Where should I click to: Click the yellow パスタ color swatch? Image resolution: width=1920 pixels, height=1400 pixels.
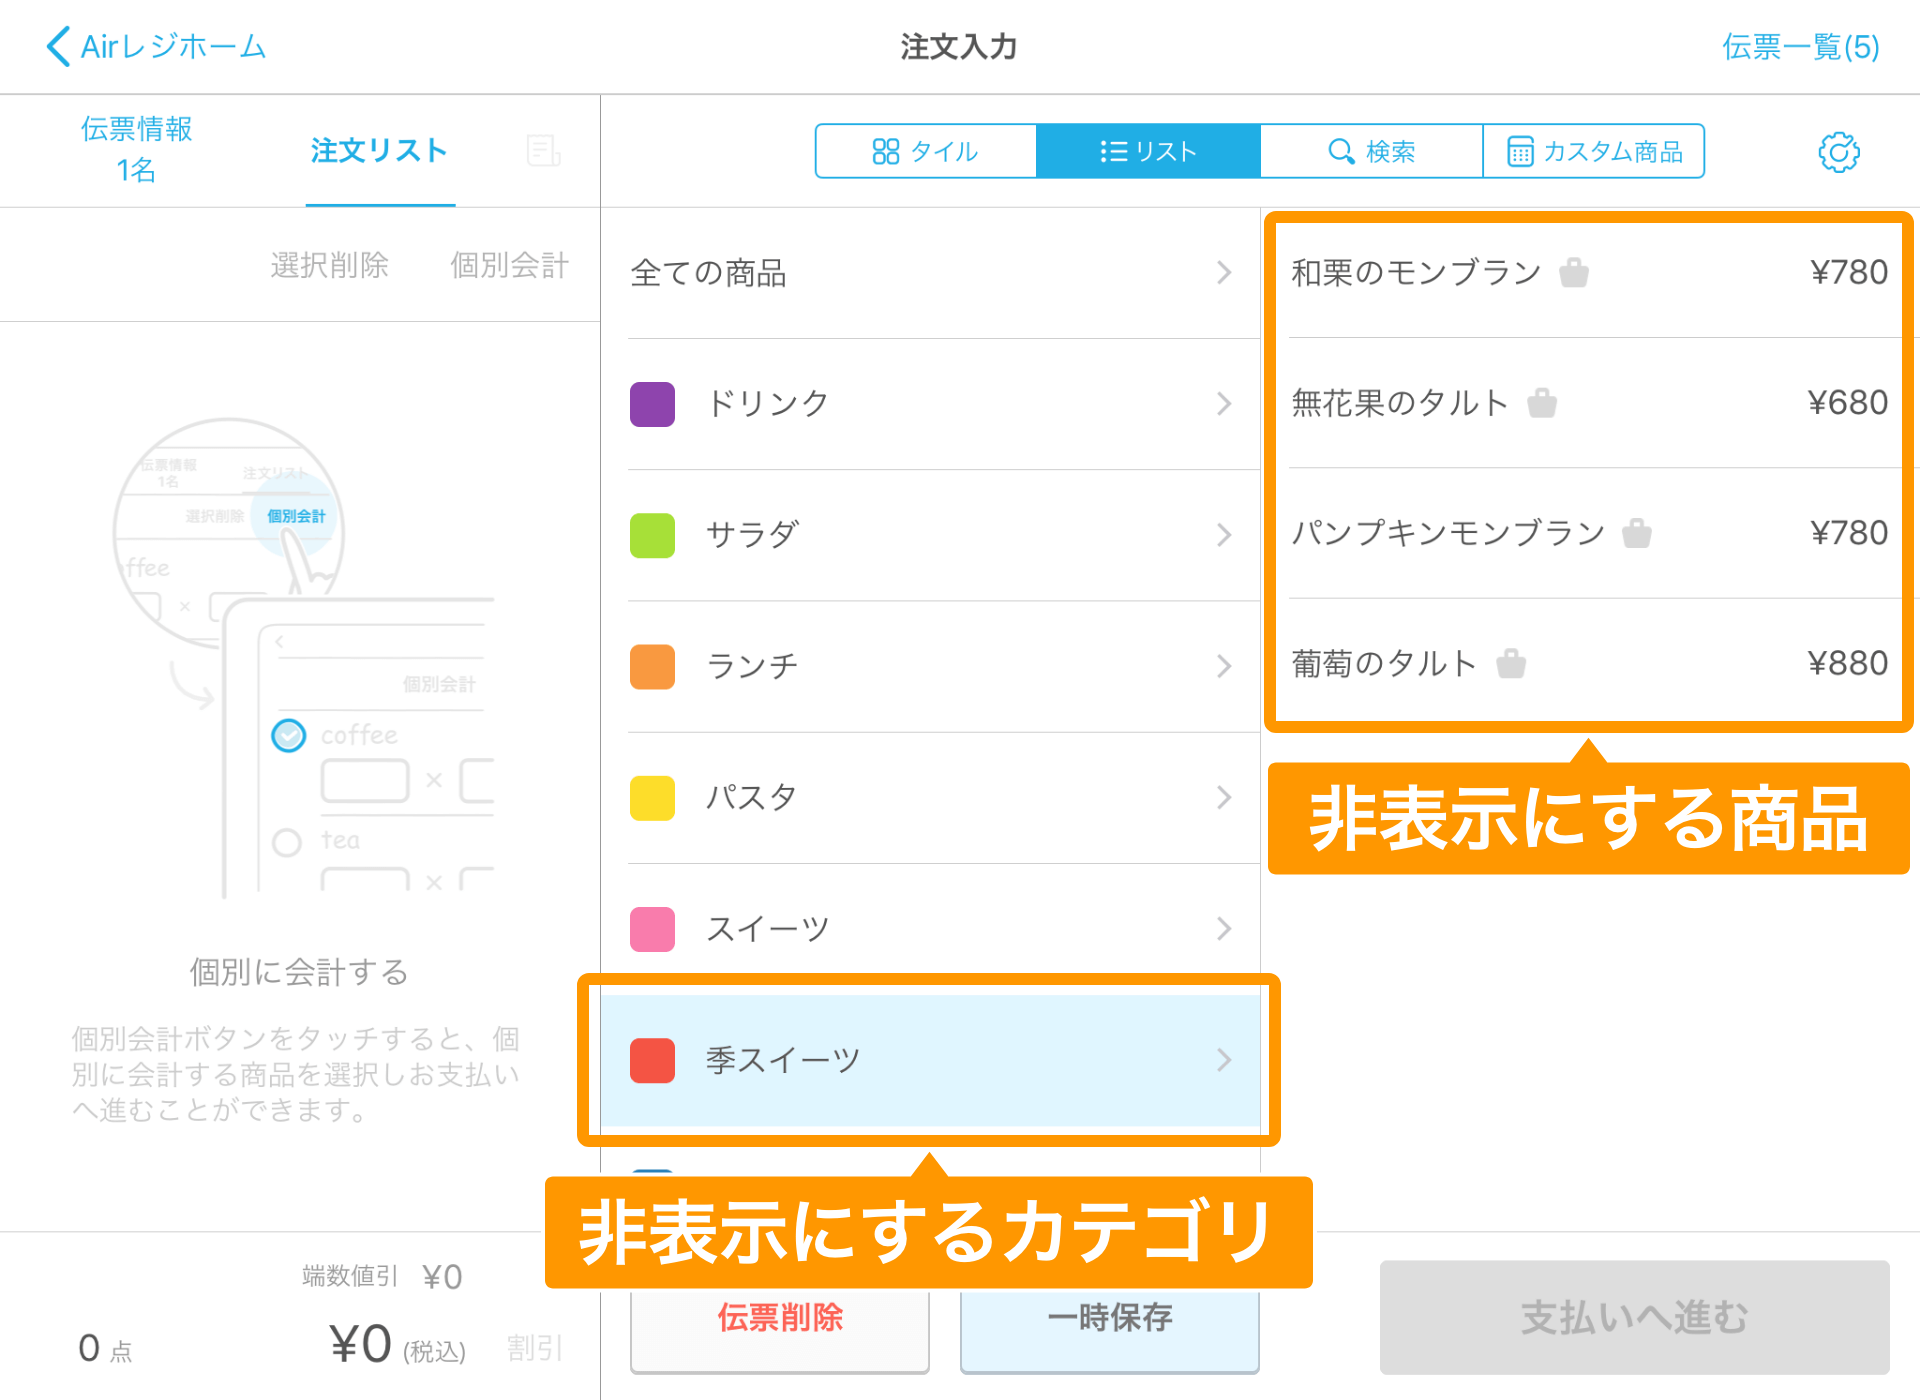tap(652, 797)
